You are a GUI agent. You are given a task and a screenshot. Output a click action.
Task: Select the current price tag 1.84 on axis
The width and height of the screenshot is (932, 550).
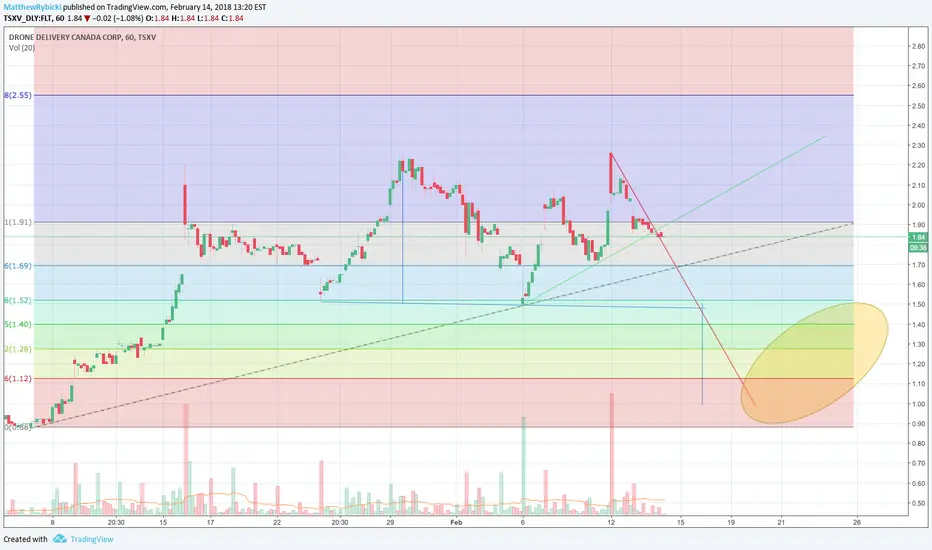918,237
